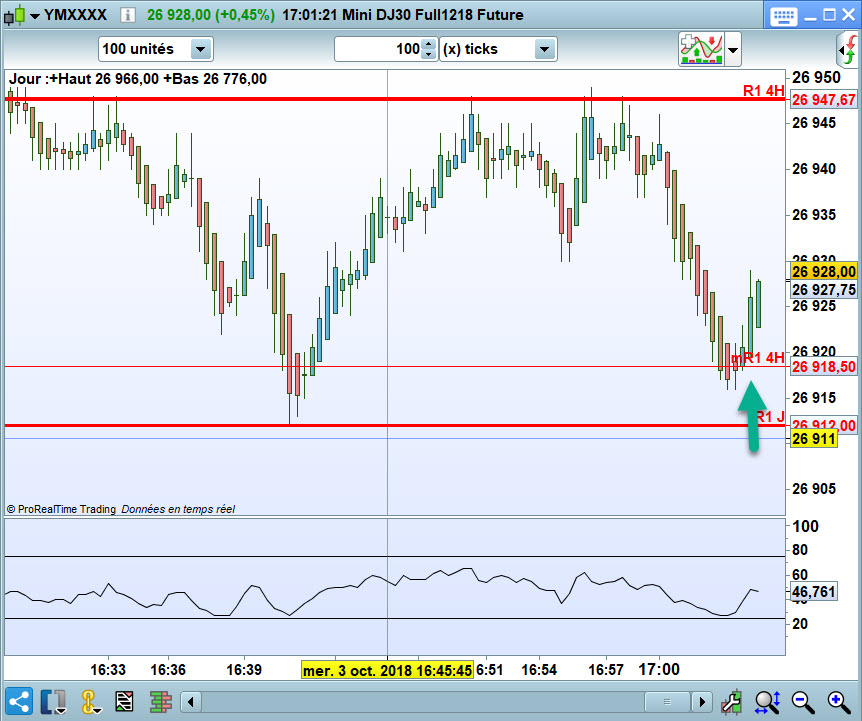
Task: Click the 17:00 time axis label
Action: [659, 669]
